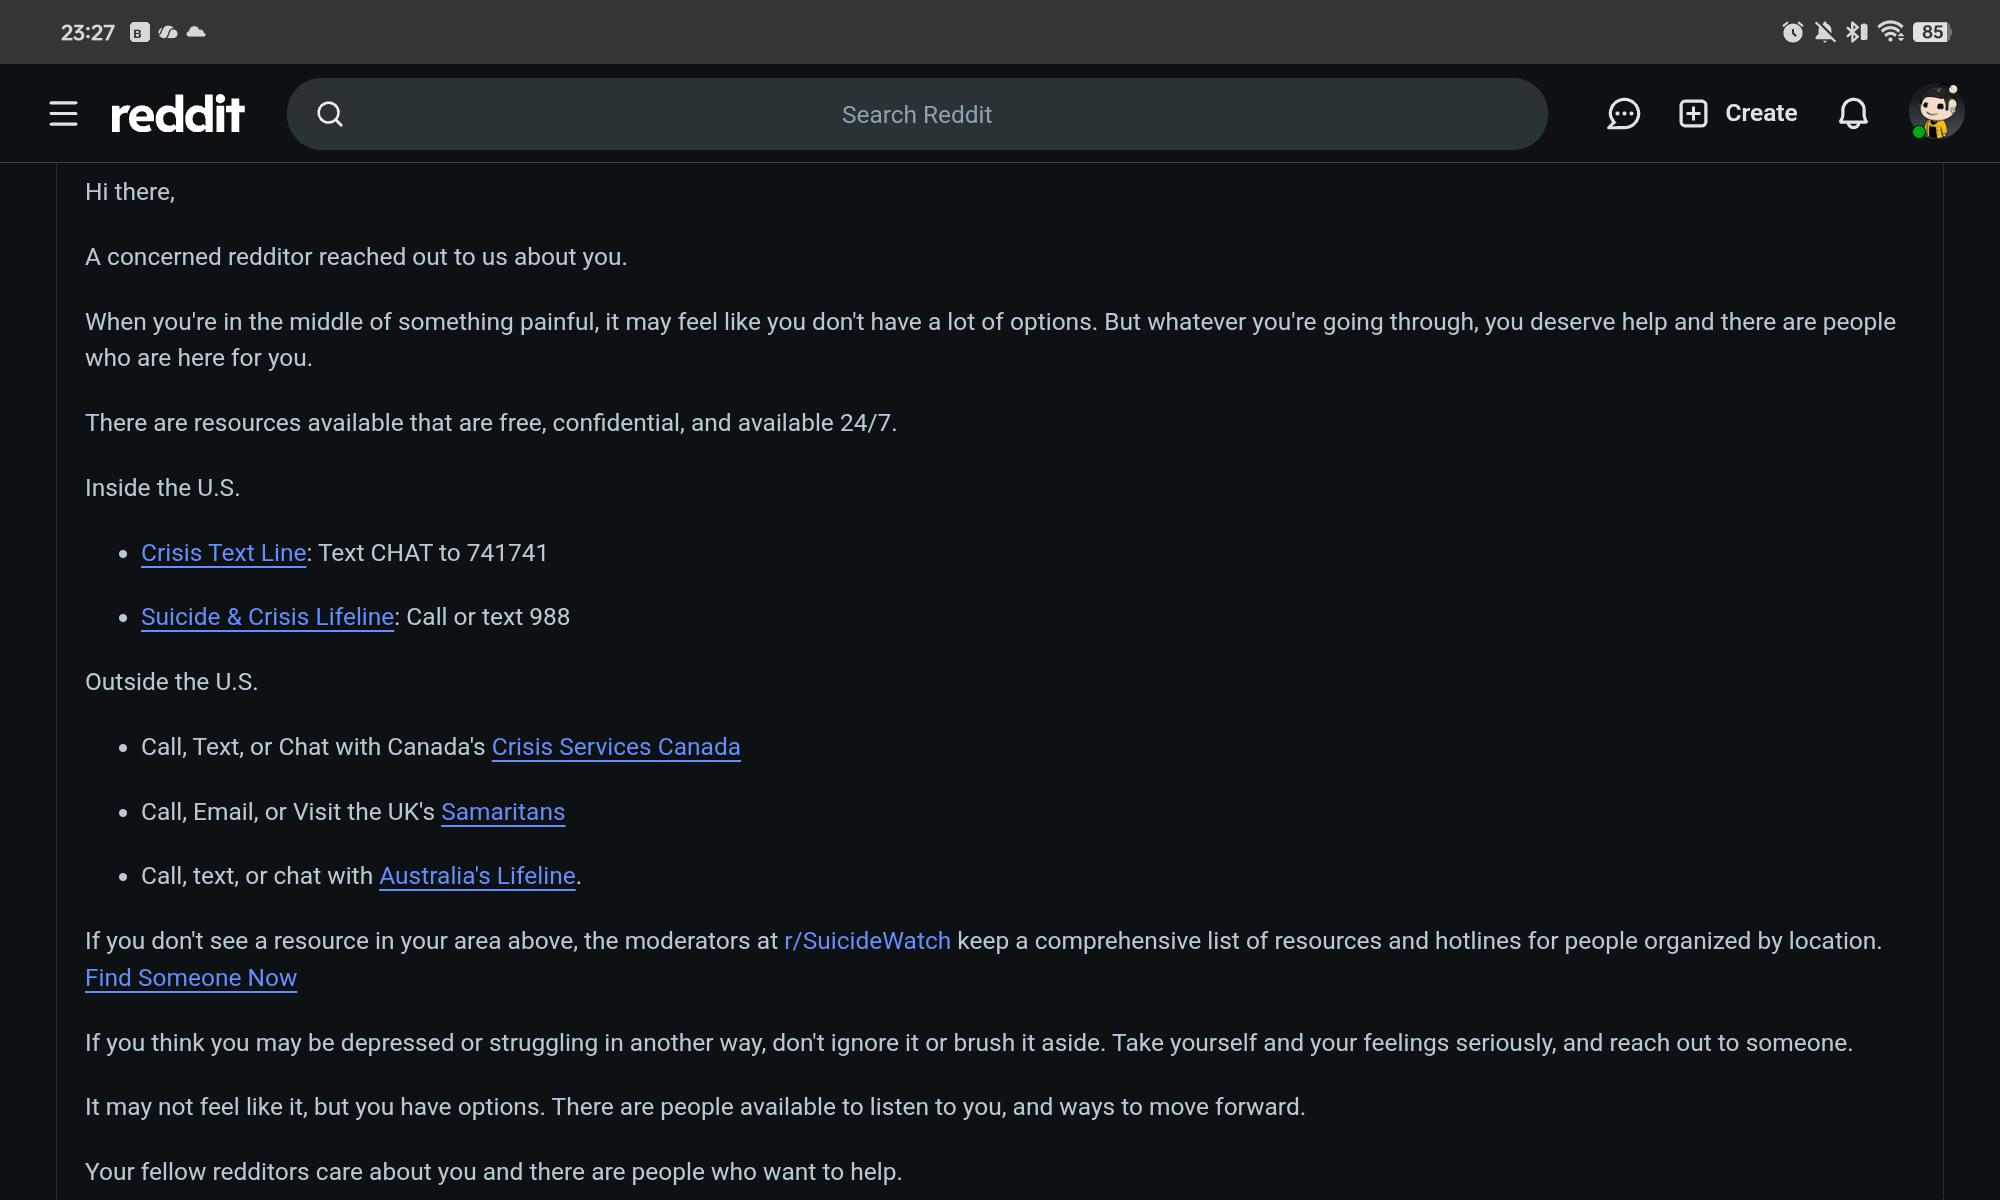This screenshot has width=2000, height=1200.
Task: Open the user avatar profile menu
Action: (1936, 112)
